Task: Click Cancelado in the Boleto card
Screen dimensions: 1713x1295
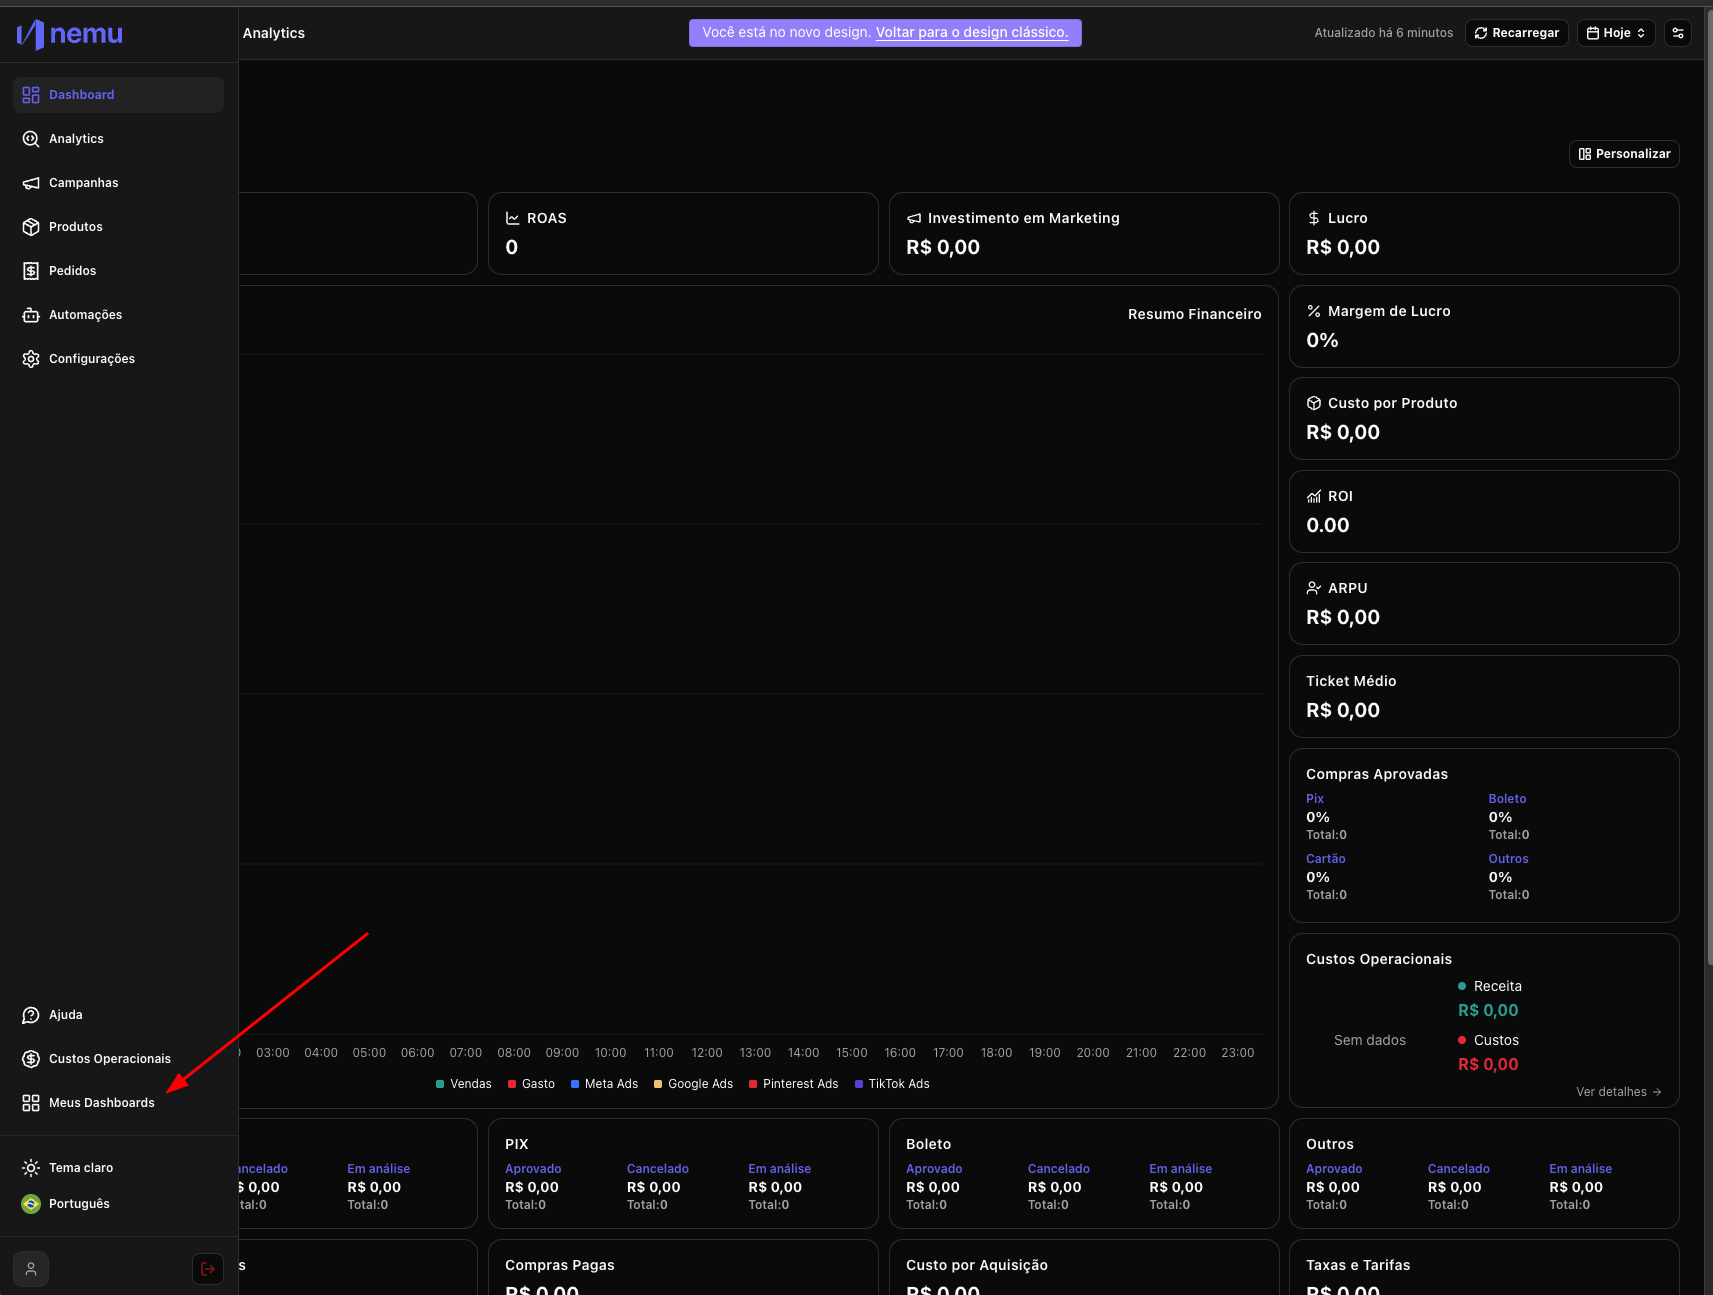Action: point(1059,1169)
